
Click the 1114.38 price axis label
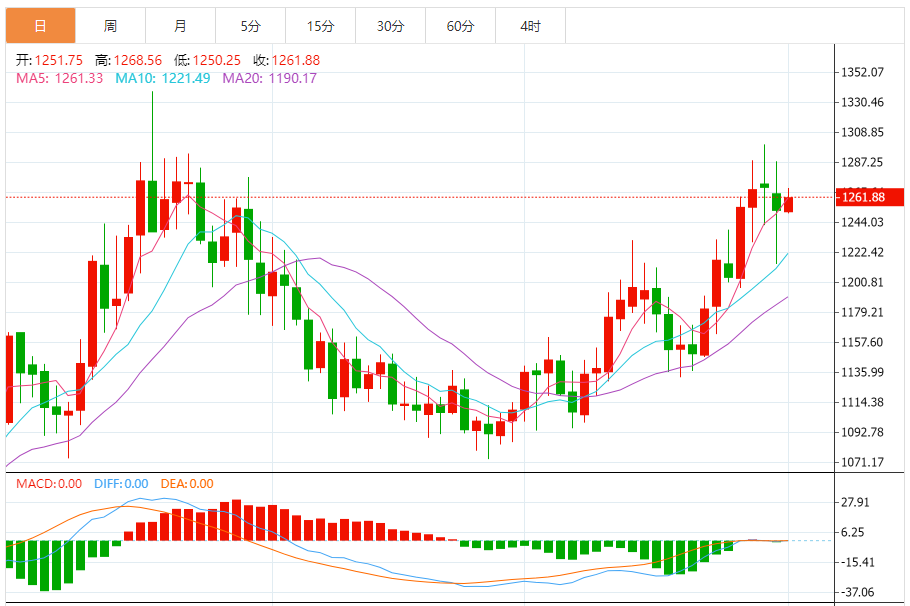[x=862, y=402]
